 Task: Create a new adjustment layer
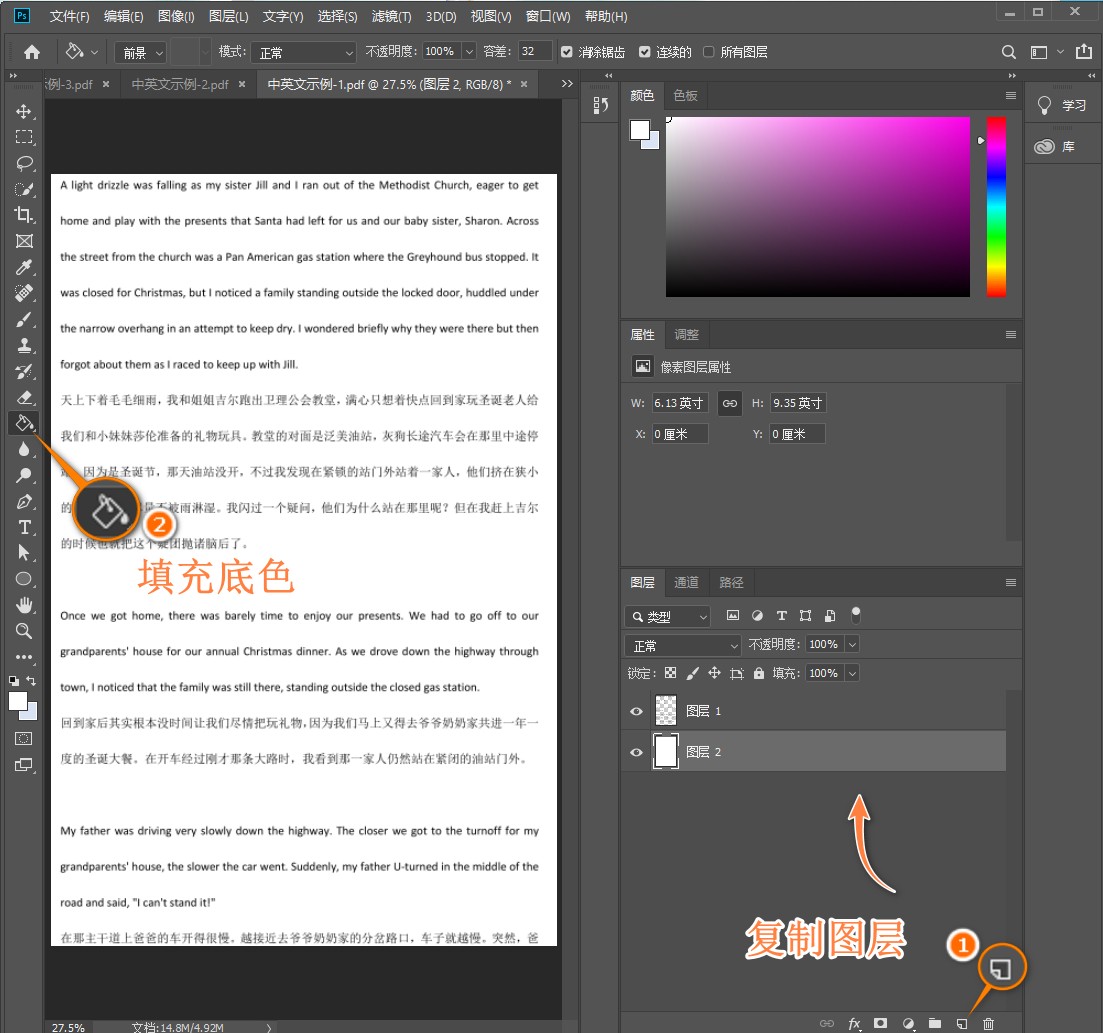click(x=908, y=1024)
